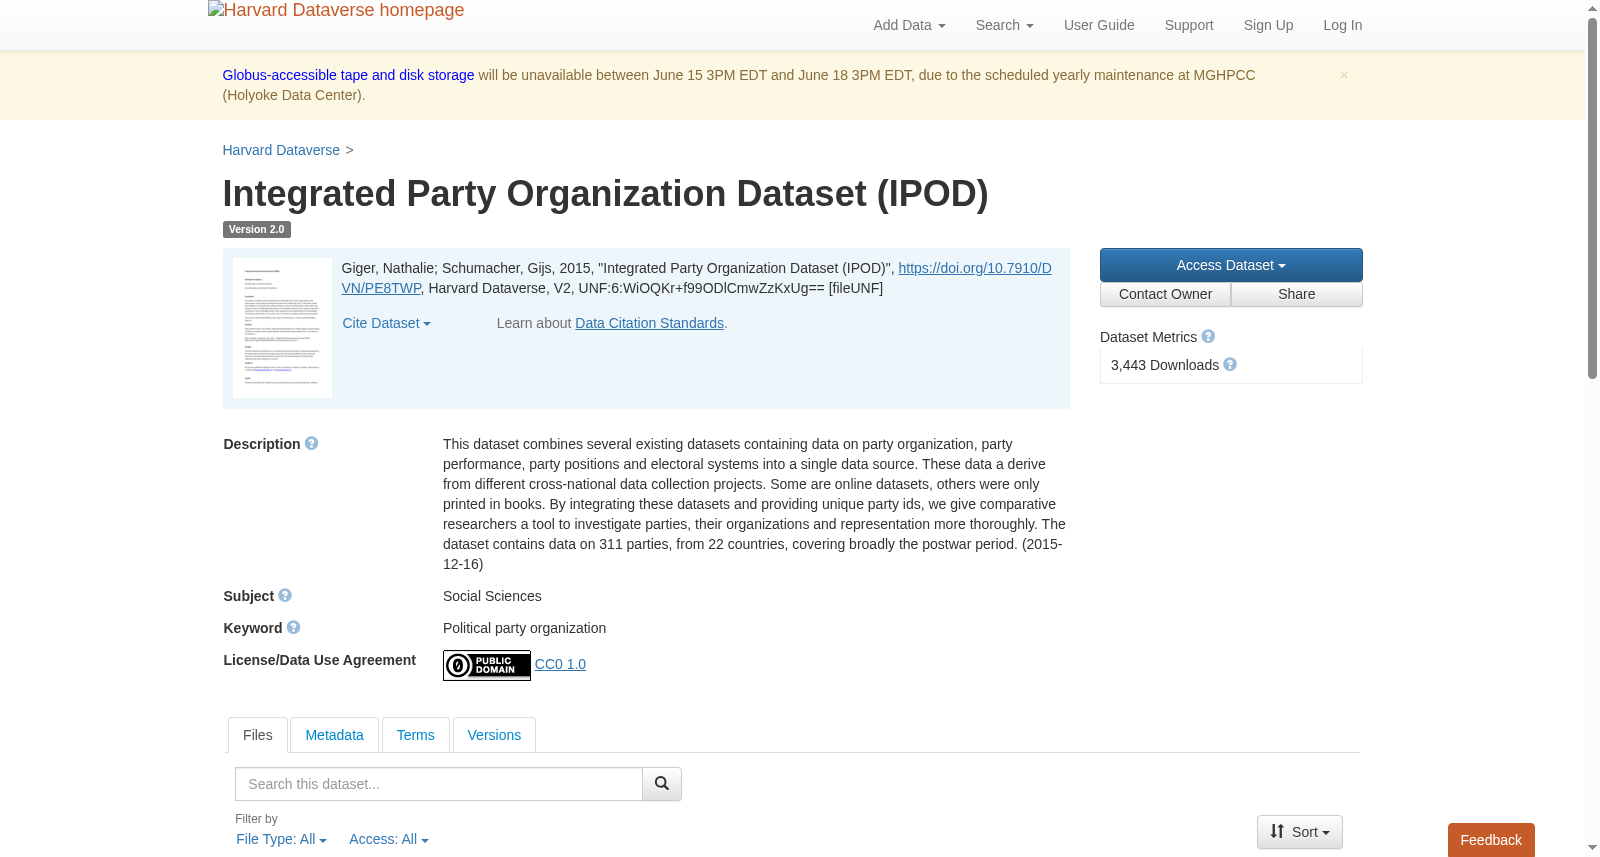The height and width of the screenshot is (857, 1600).
Task: Click the Public Domain CC0 badge
Action: point(487,665)
